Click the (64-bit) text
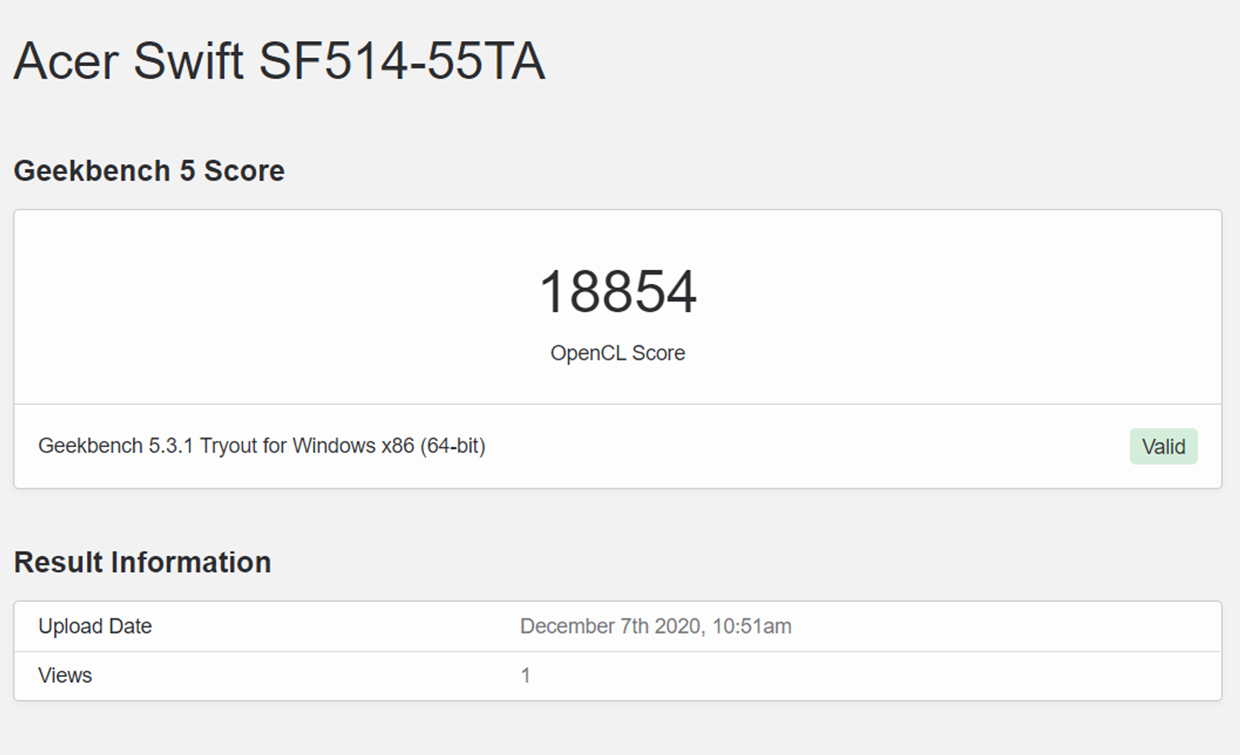This screenshot has width=1240, height=755. coord(453,446)
